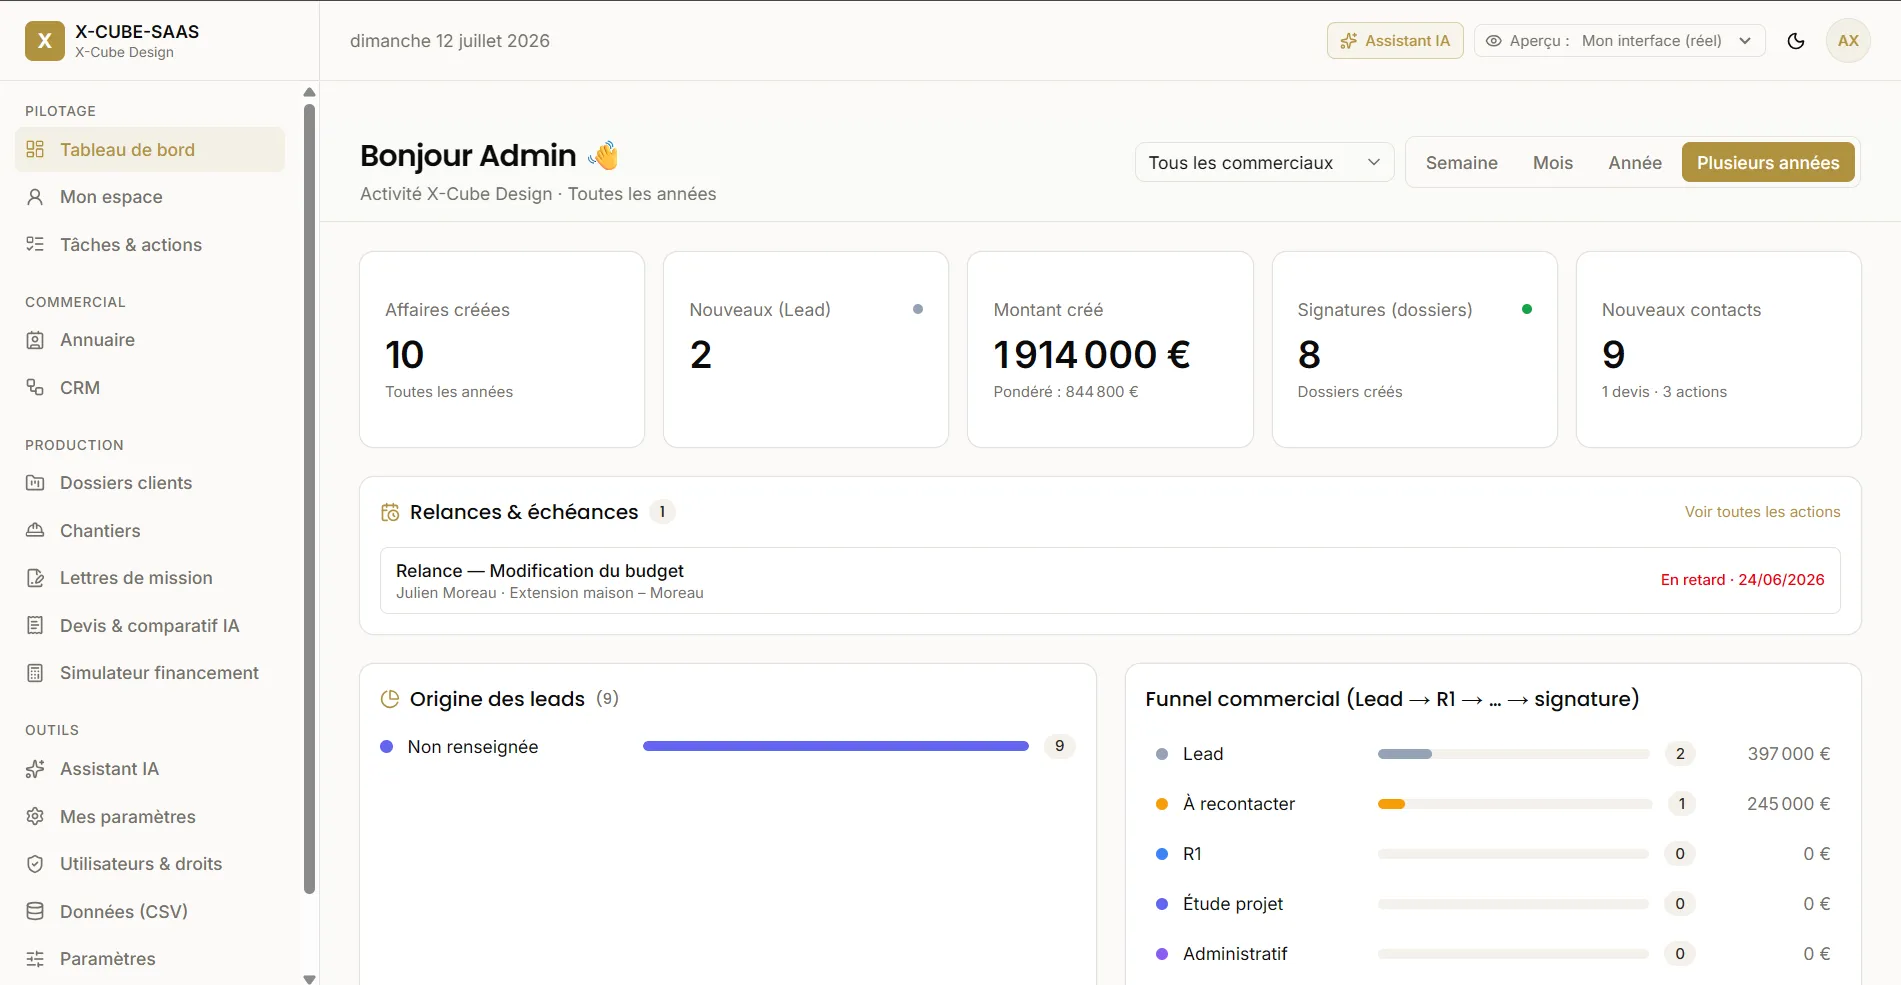Click the R1 funnel row label

pyautogui.click(x=1192, y=854)
